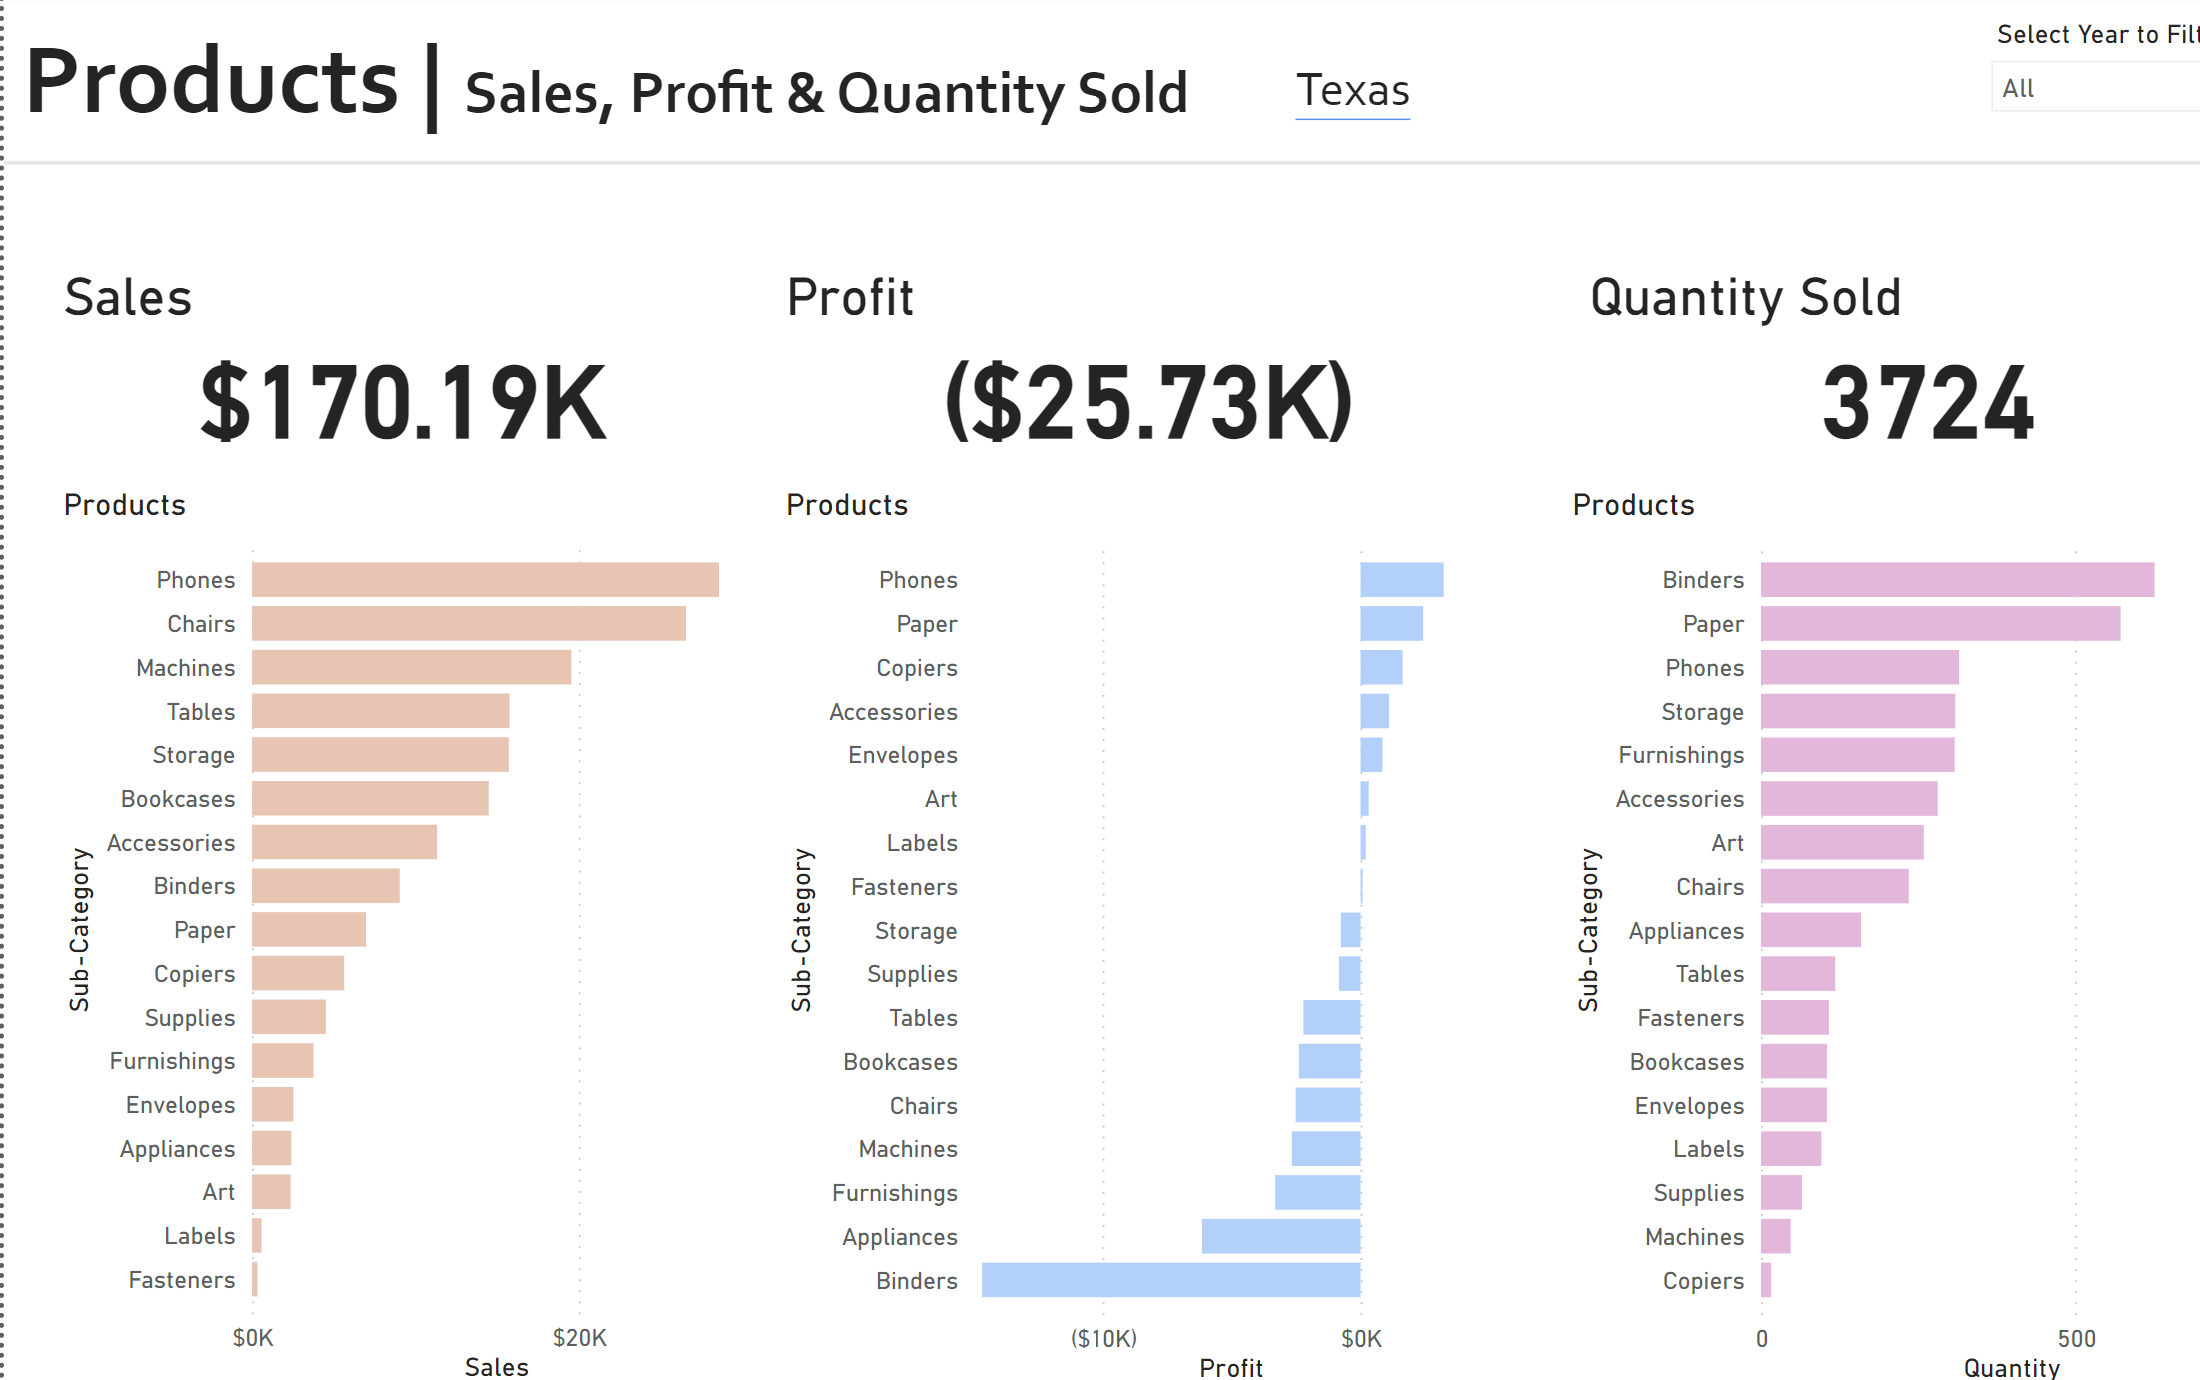2200x1380 pixels.
Task: Click the Paper bar in Profit chart
Action: point(1391,624)
